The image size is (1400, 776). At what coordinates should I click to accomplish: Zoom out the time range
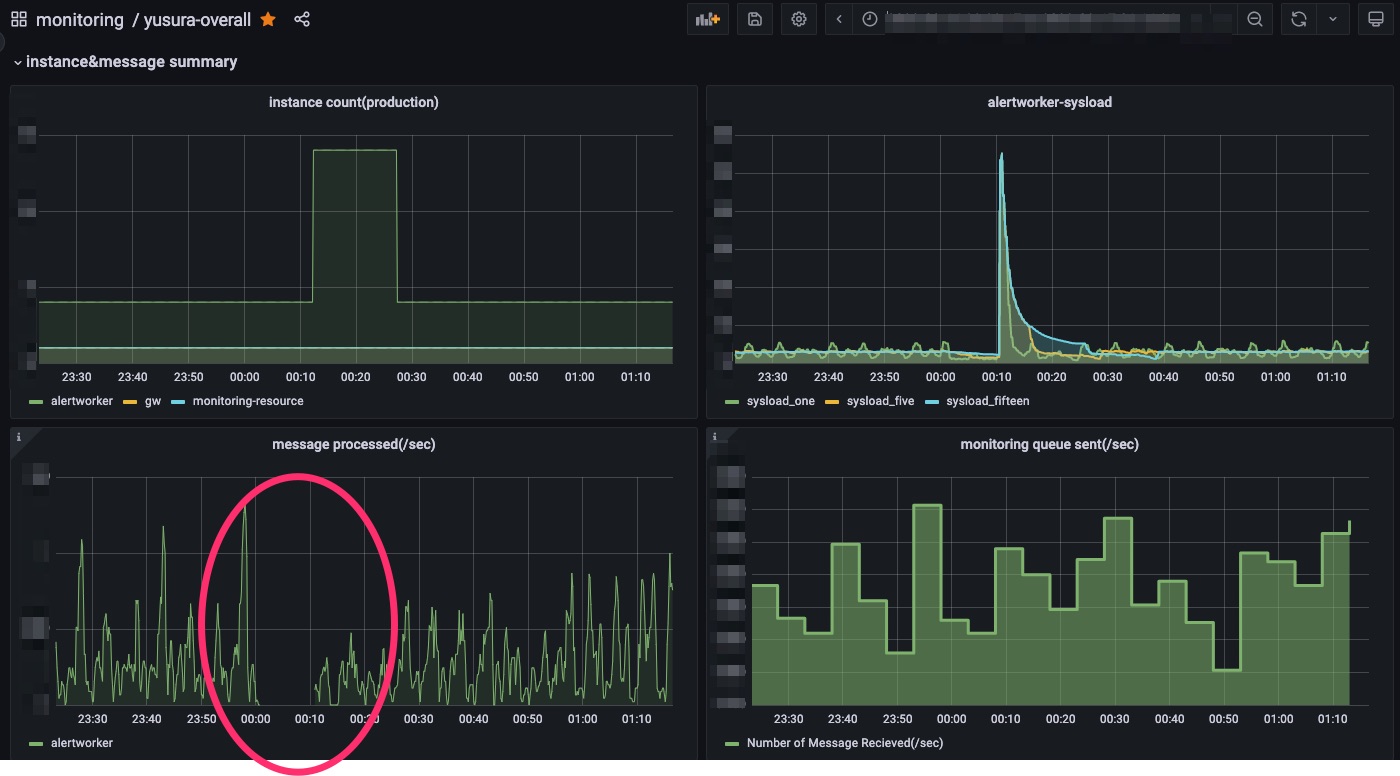[x=1254, y=19]
